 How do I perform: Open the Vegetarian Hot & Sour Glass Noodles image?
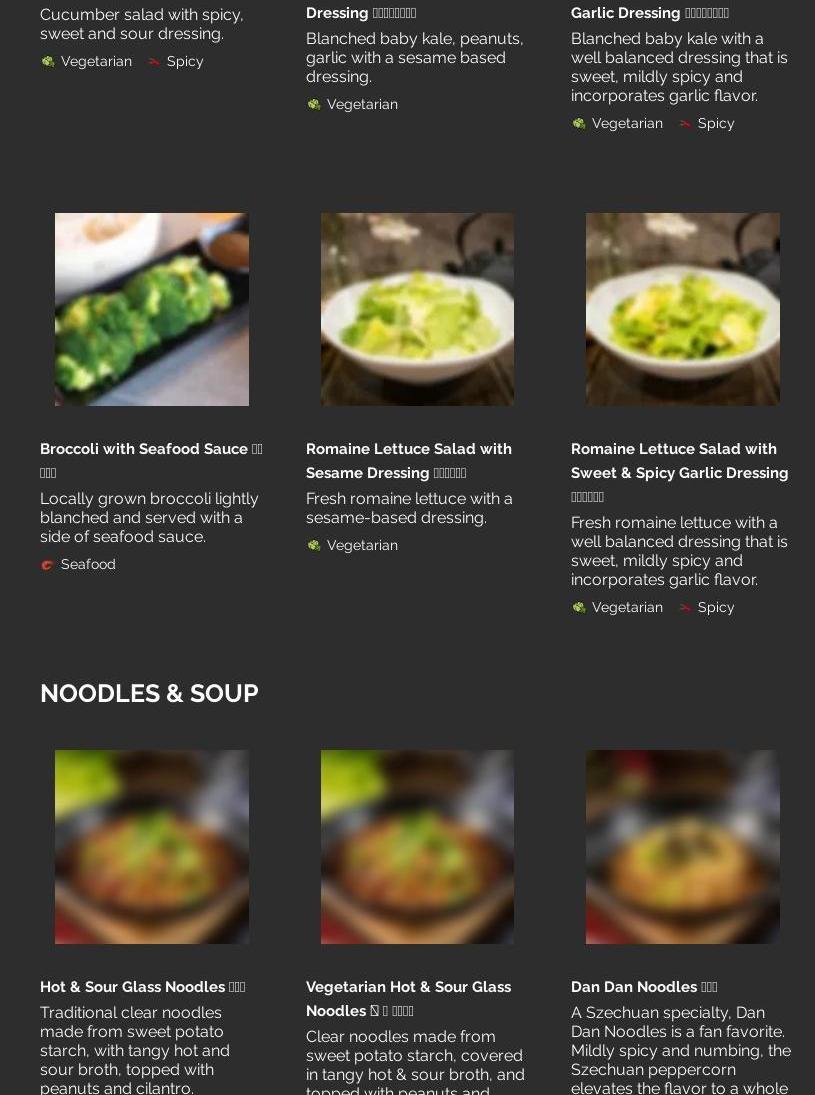click(417, 847)
